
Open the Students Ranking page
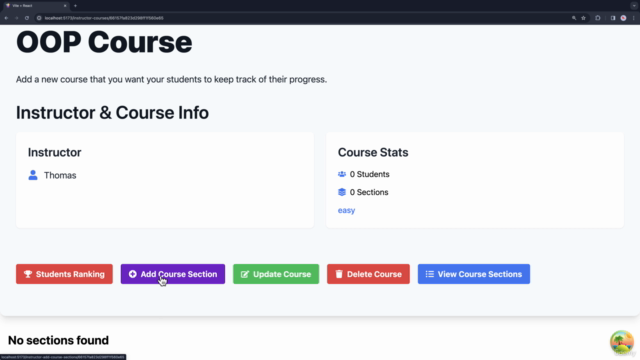[64, 274]
